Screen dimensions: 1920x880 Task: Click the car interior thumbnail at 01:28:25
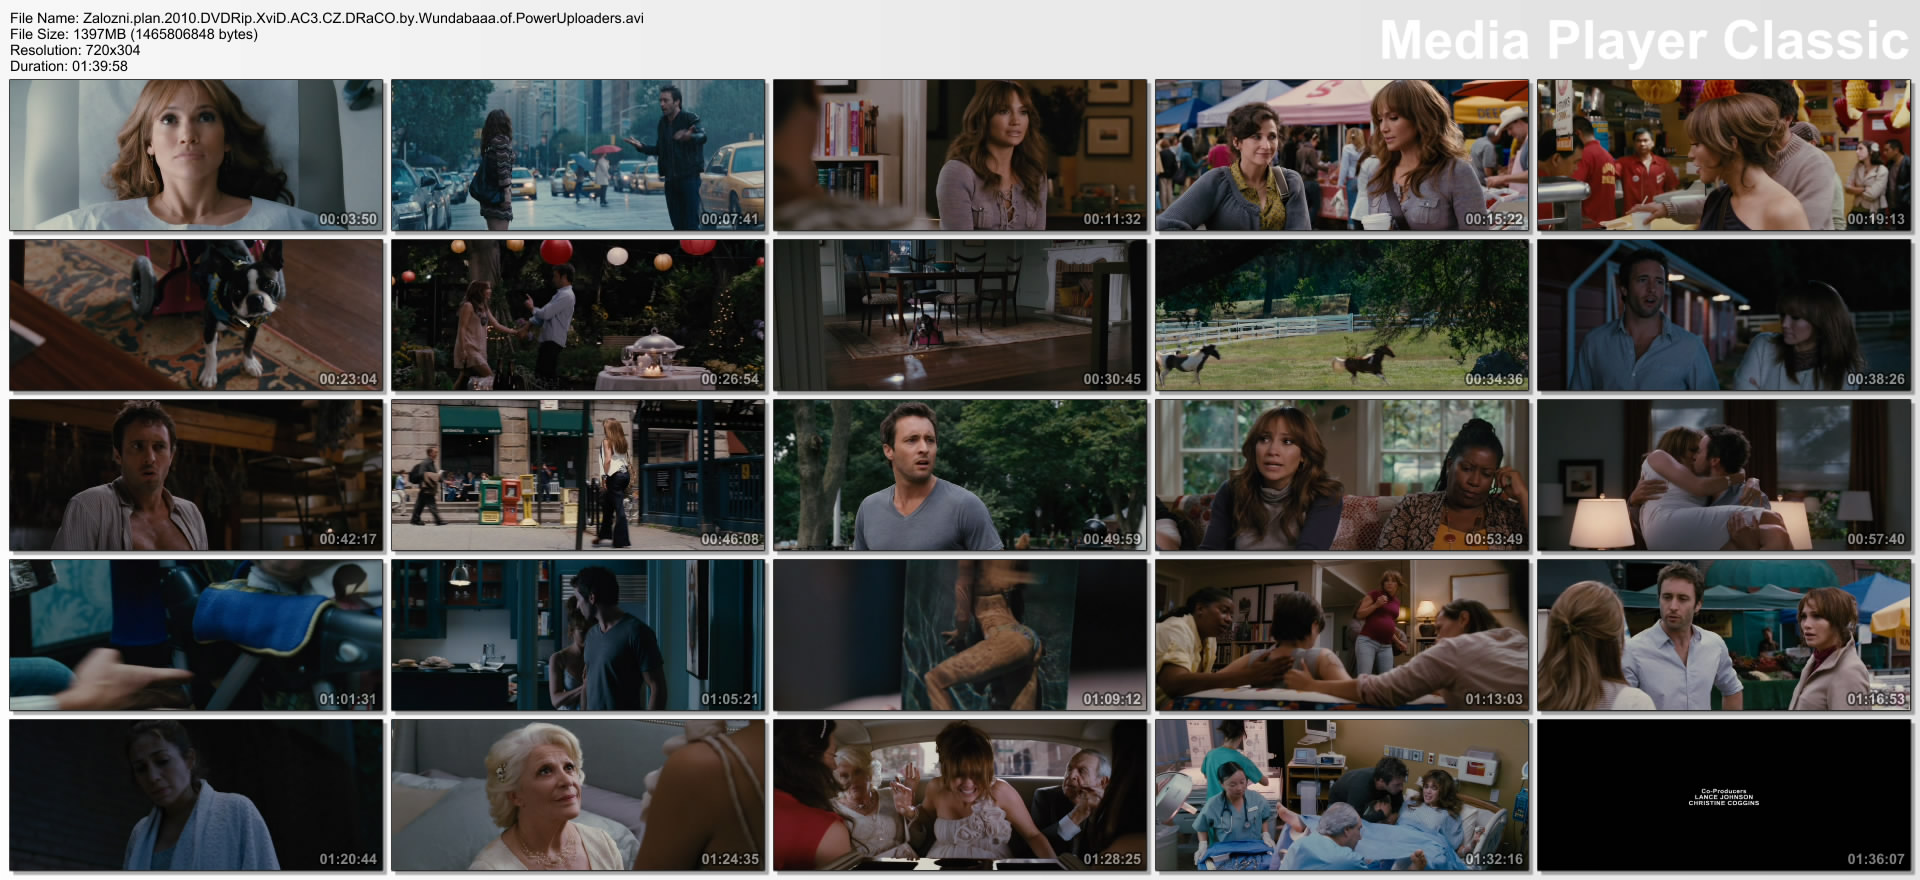pyautogui.click(x=960, y=795)
